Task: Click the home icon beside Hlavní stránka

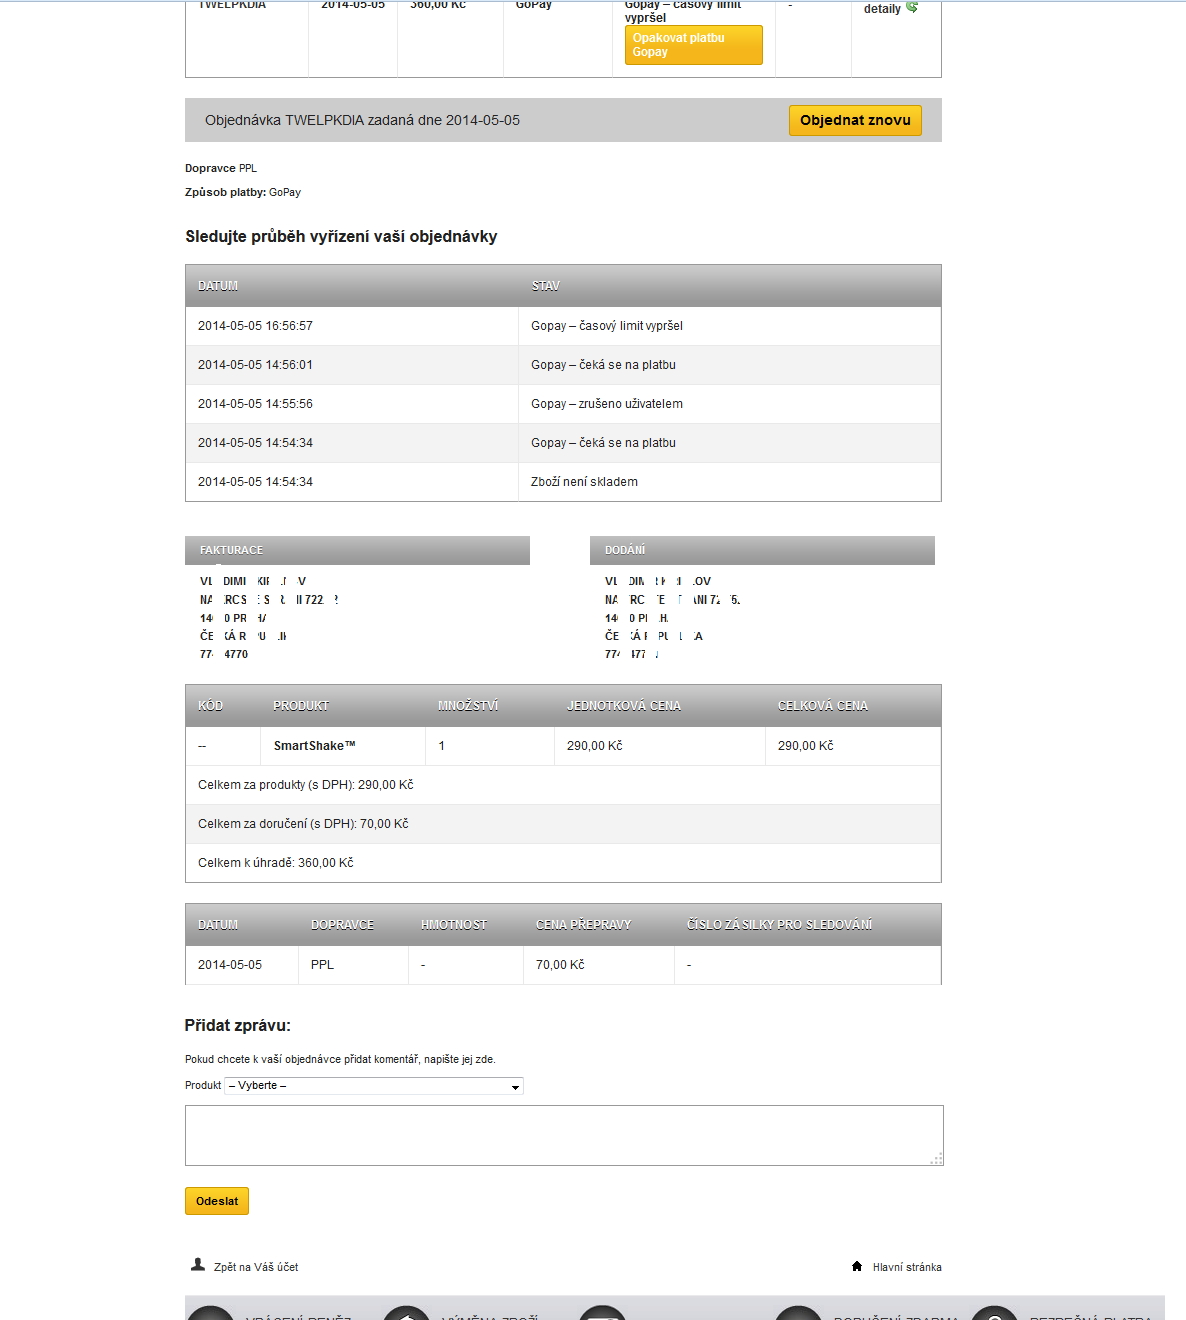Action: coord(857,1266)
